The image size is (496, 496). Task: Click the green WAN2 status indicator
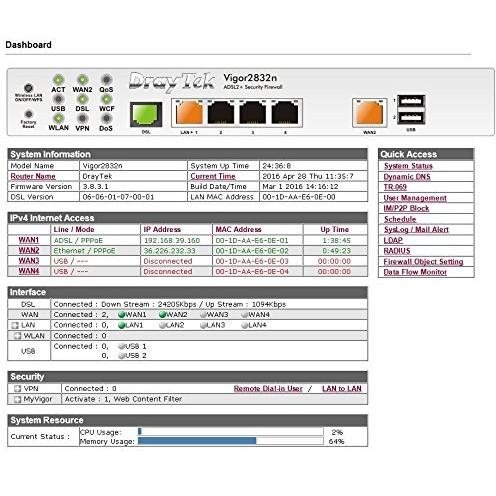pyautogui.click(x=163, y=314)
